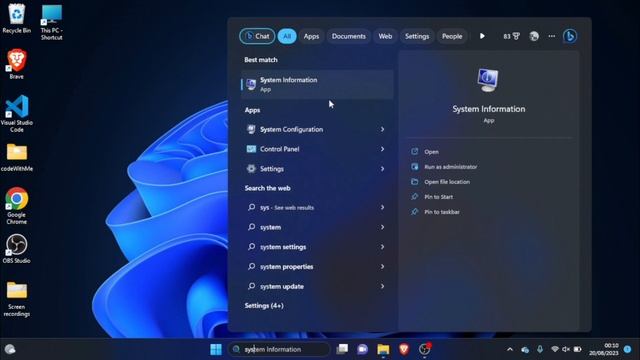The image size is (640, 360).
Task: Expand 'system properties' suggestion chevron
Action: (382, 267)
